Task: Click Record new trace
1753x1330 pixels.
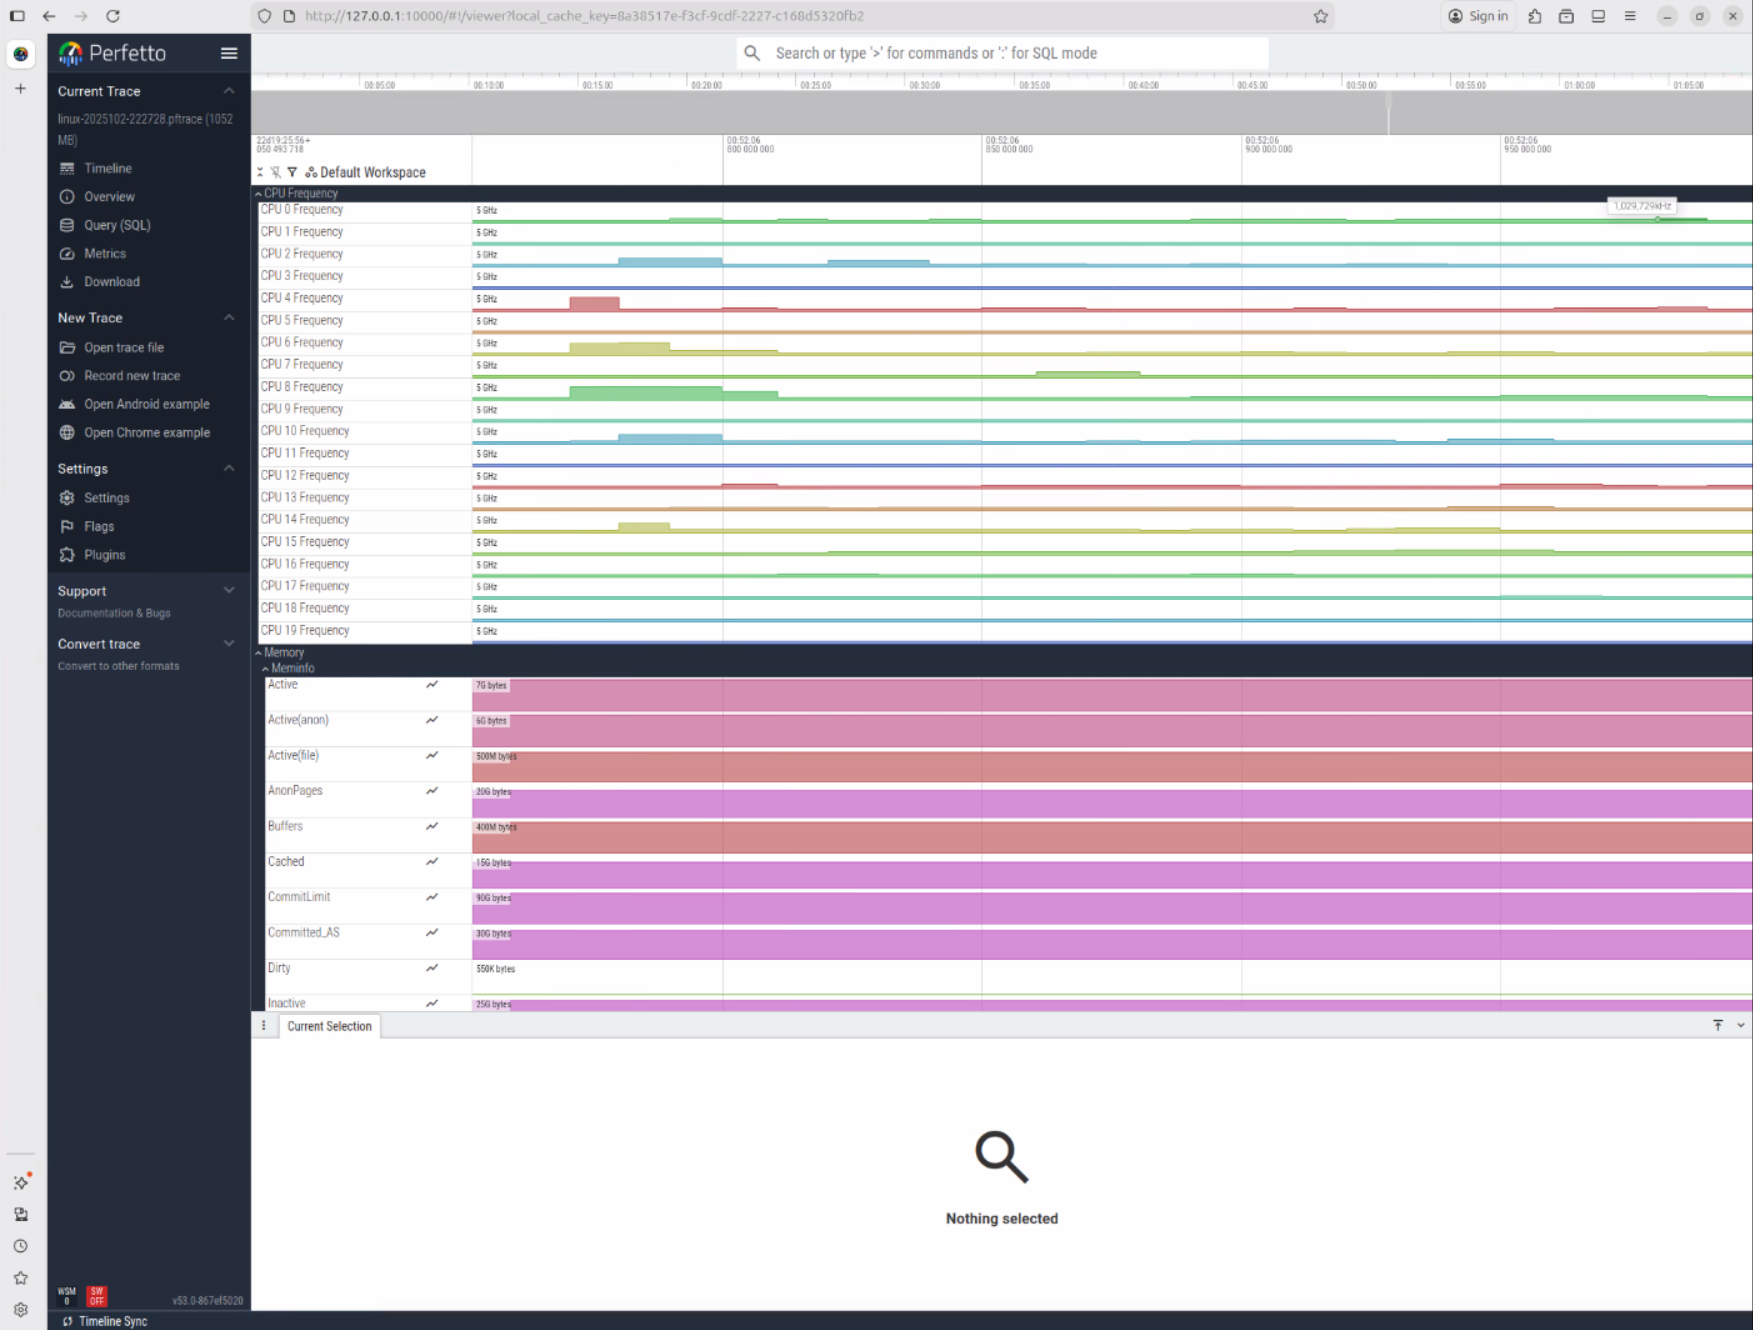Action: coord(132,376)
